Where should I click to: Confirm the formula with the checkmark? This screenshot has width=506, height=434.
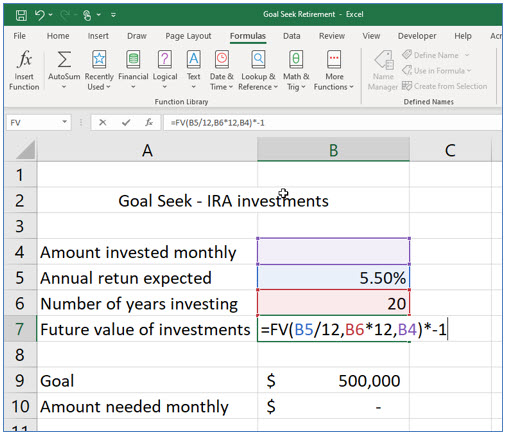[126, 123]
